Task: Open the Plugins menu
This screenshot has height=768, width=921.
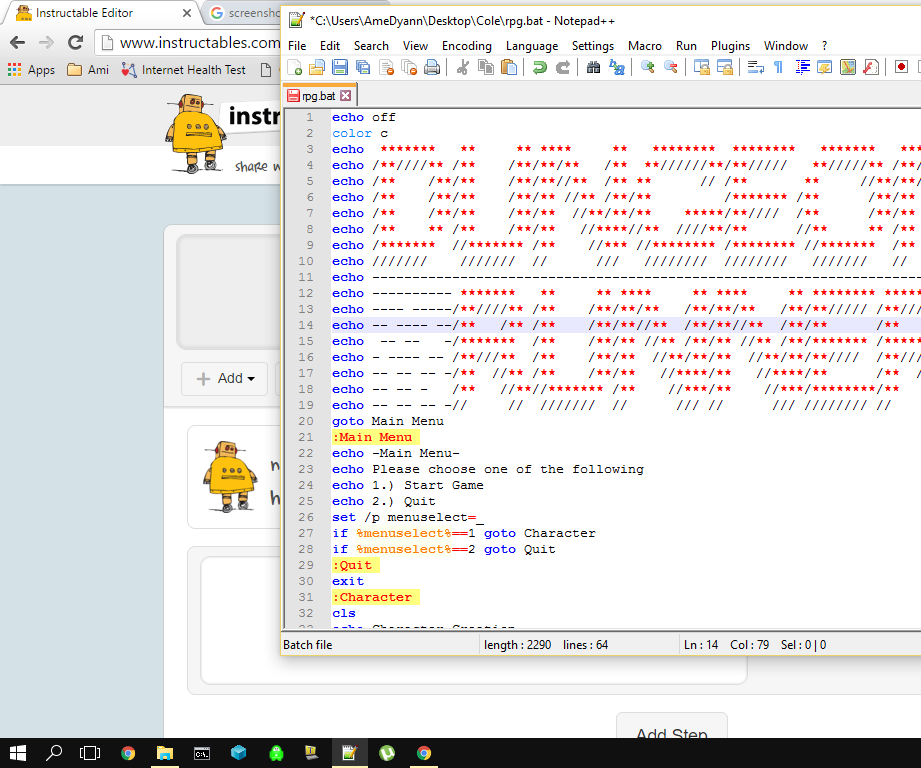Action: (730, 46)
